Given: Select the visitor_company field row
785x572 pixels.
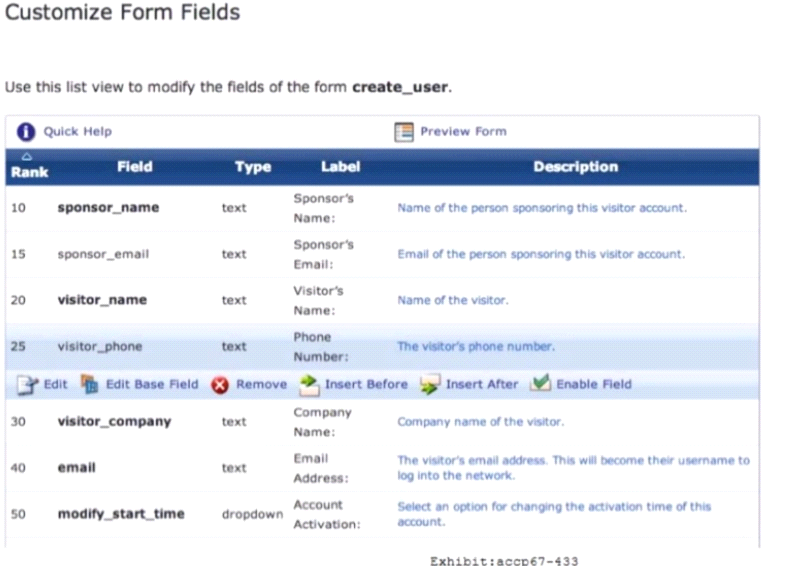Looking at the screenshot, I should [x=114, y=421].
